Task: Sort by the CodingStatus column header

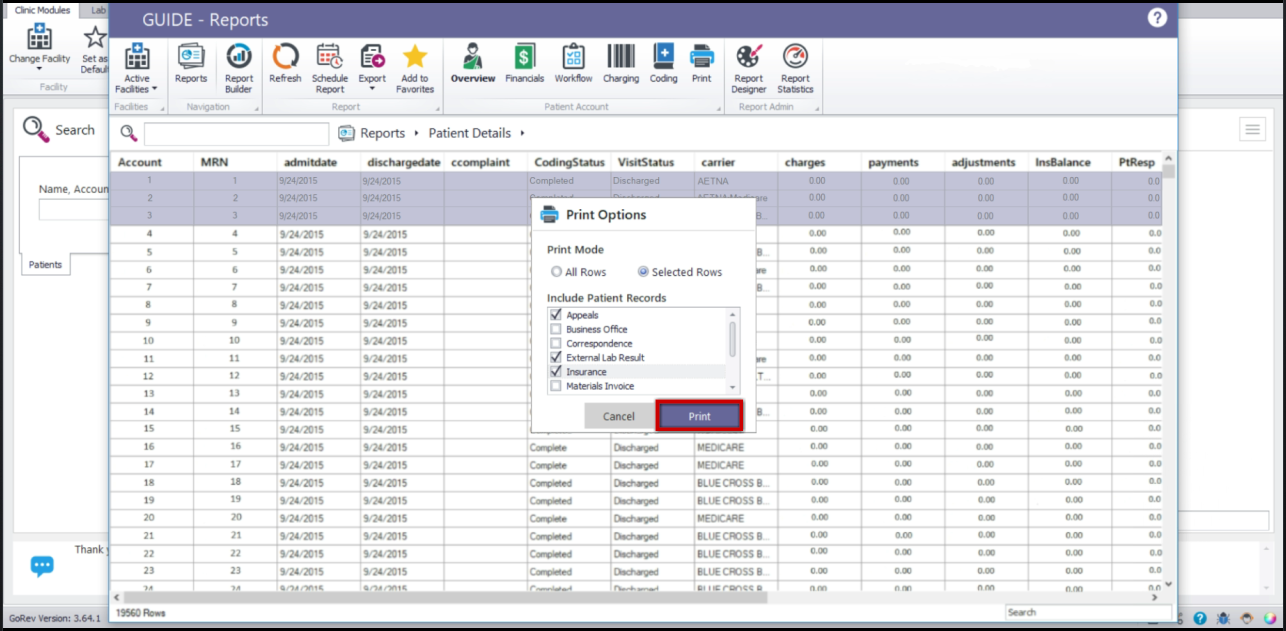Action: coord(569,162)
